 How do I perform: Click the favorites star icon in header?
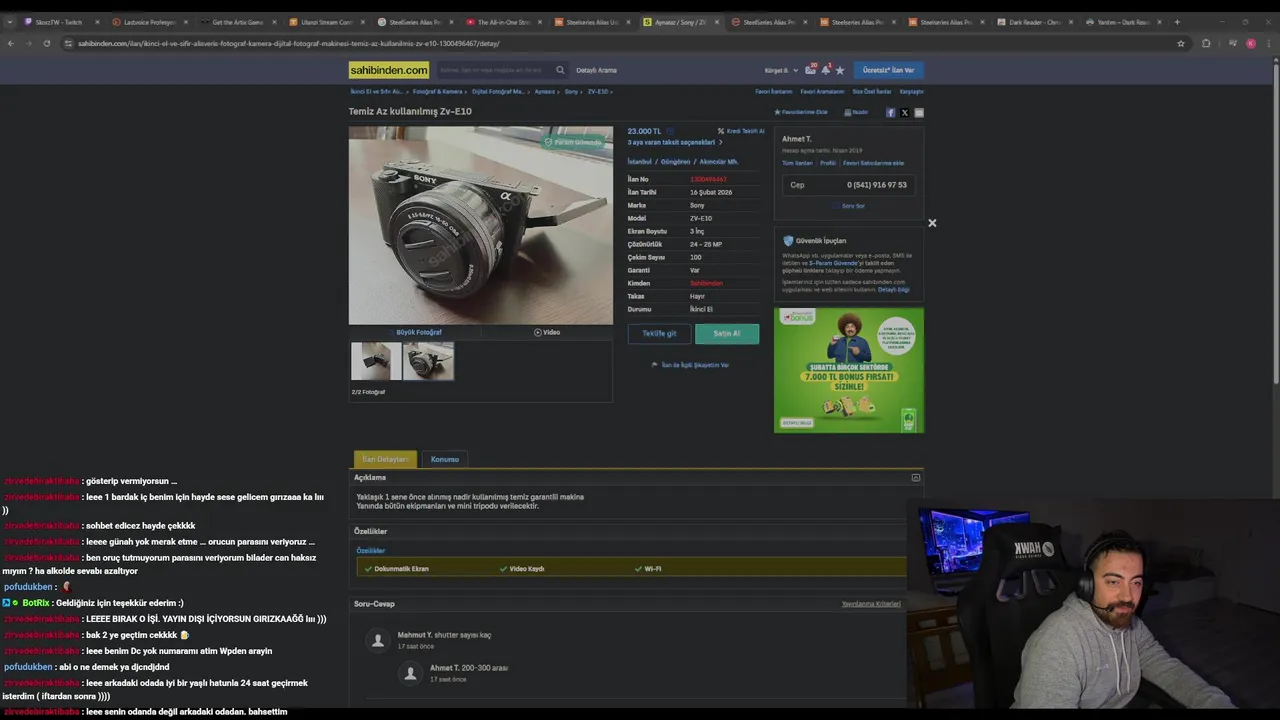tap(840, 70)
